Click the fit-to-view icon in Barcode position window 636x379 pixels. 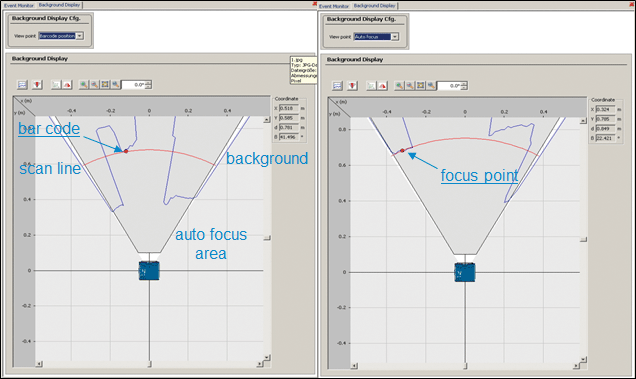(105, 84)
